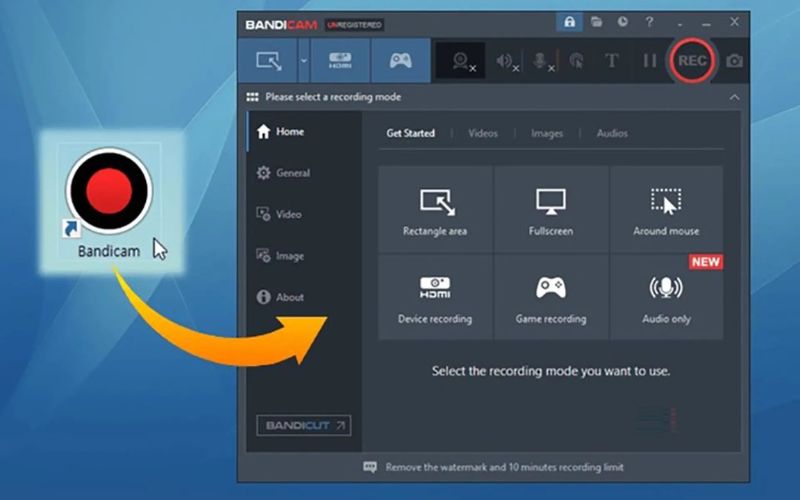Click Remove the watermark and recording limit link
Screen dimensions: 800x500
point(505,467)
